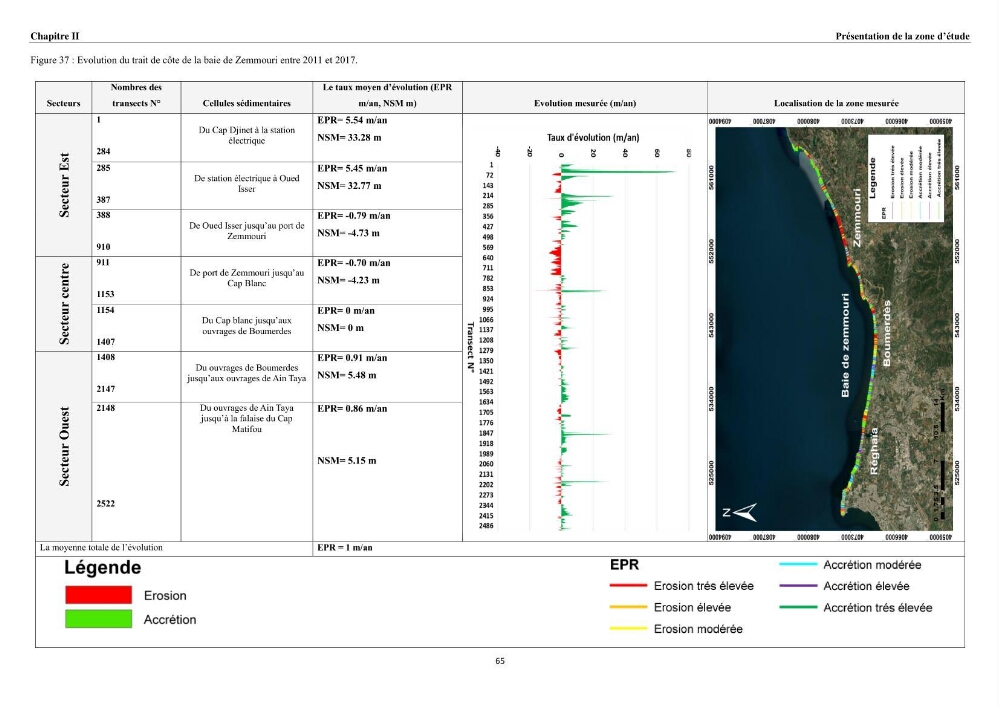Click De port de Zemmouri jusqu'au Cap Blanc

pos(247,278)
